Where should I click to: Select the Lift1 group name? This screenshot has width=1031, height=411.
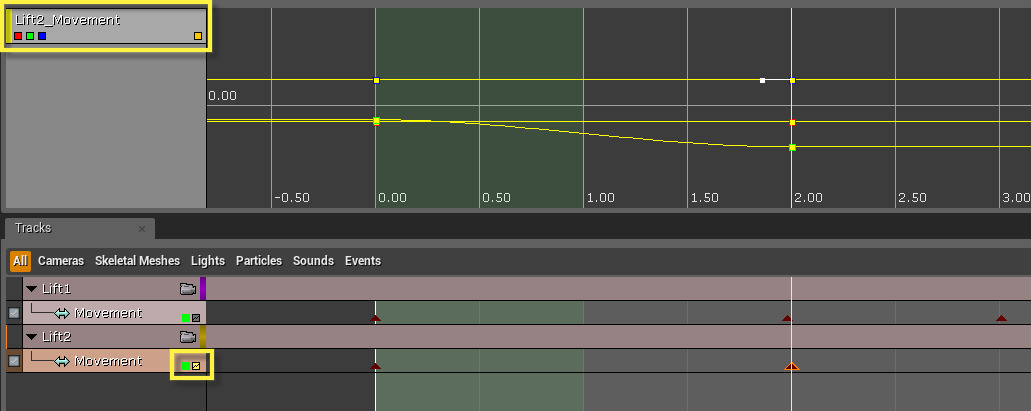click(x=57, y=289)
